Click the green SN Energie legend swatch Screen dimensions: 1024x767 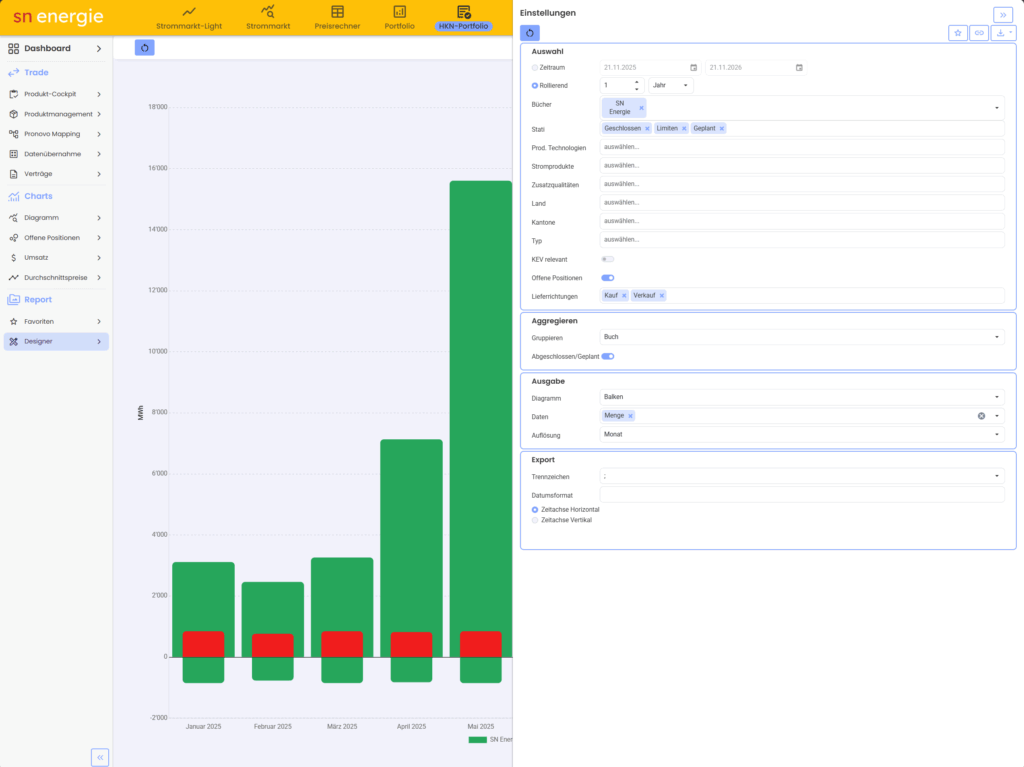[x=477, y=740]
